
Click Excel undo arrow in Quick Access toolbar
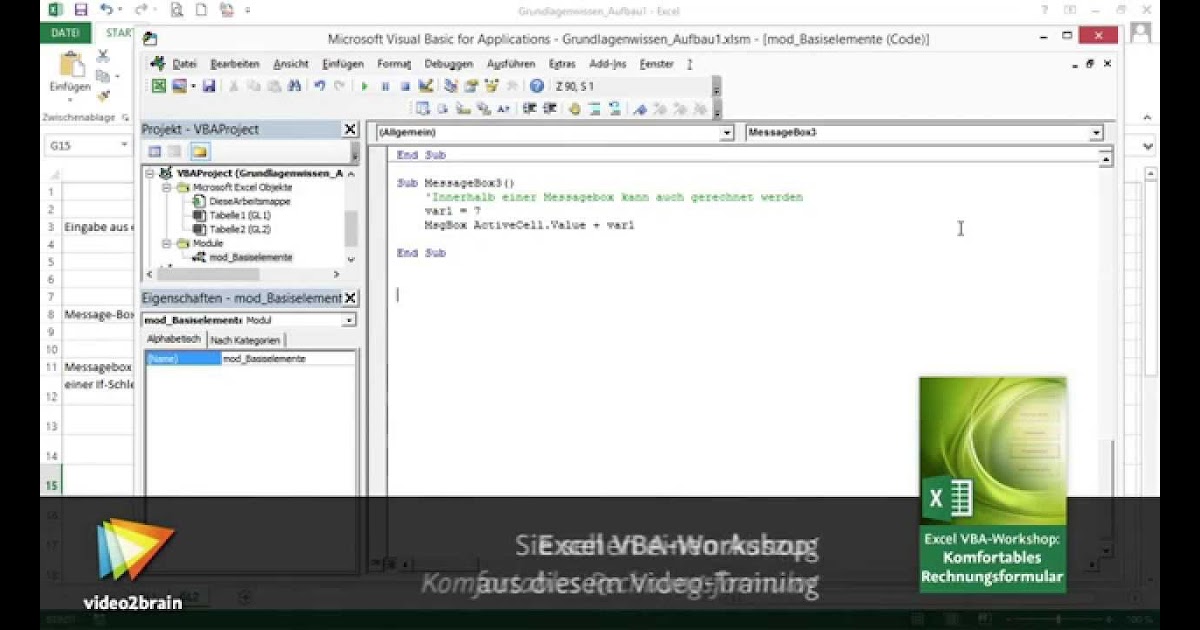[106, 10]
